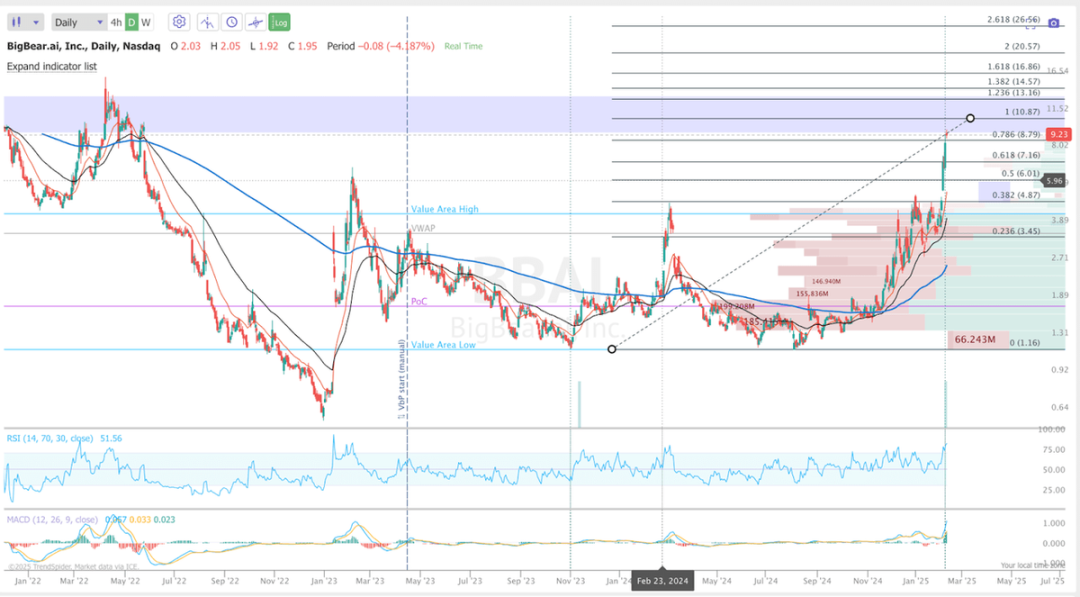Click the Mar '25 time axis label
The image size is (1080, 597).
click(962, 580)
